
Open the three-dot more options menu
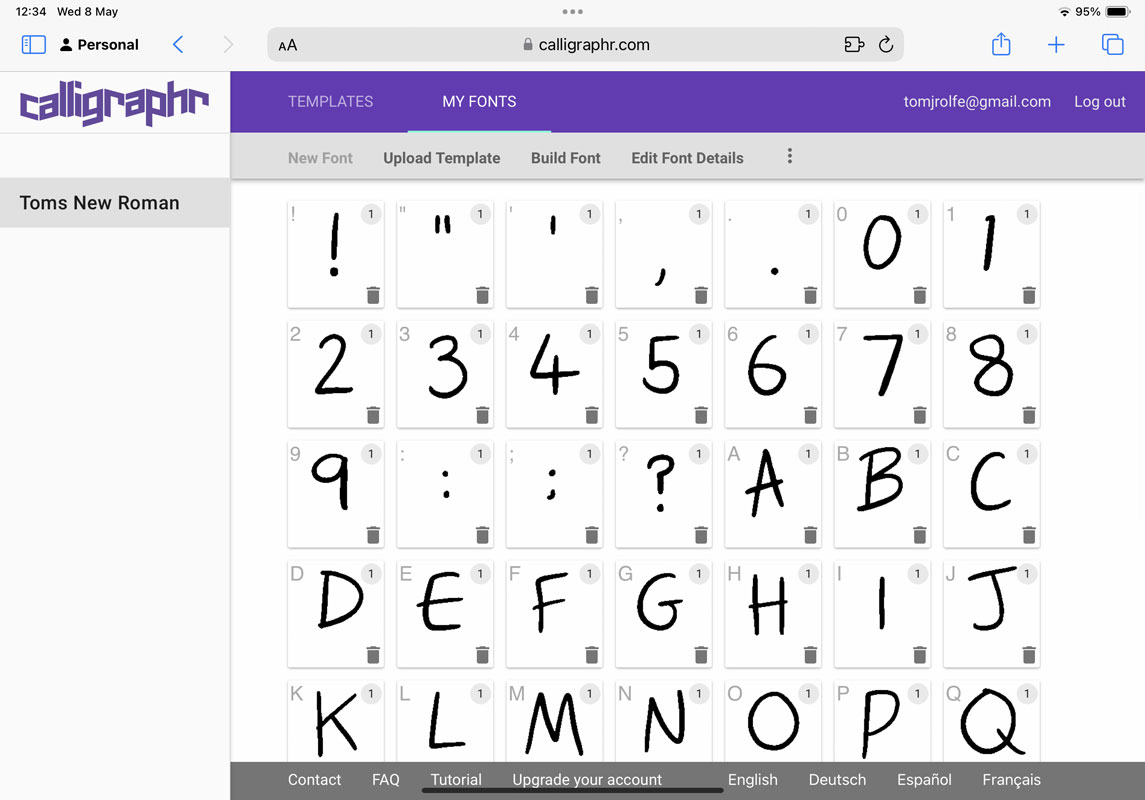point(789,156)
